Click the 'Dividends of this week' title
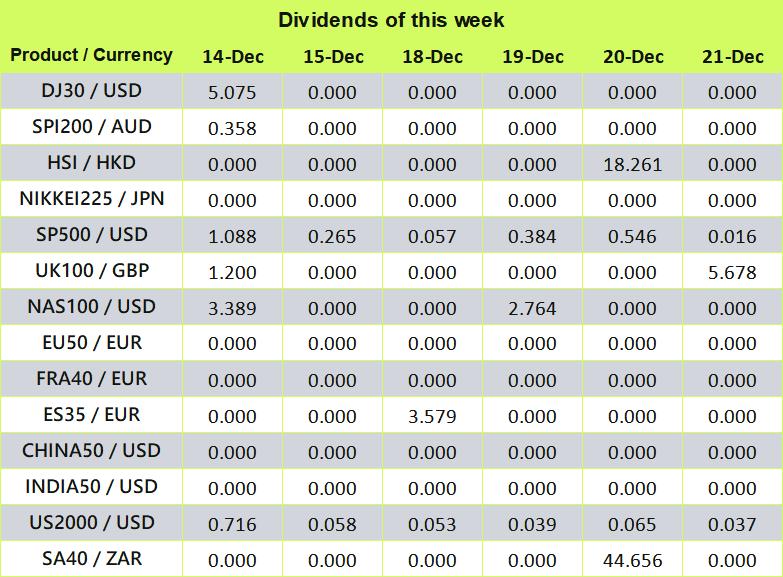This screenshot has width=783, height=577. (391, 20)
